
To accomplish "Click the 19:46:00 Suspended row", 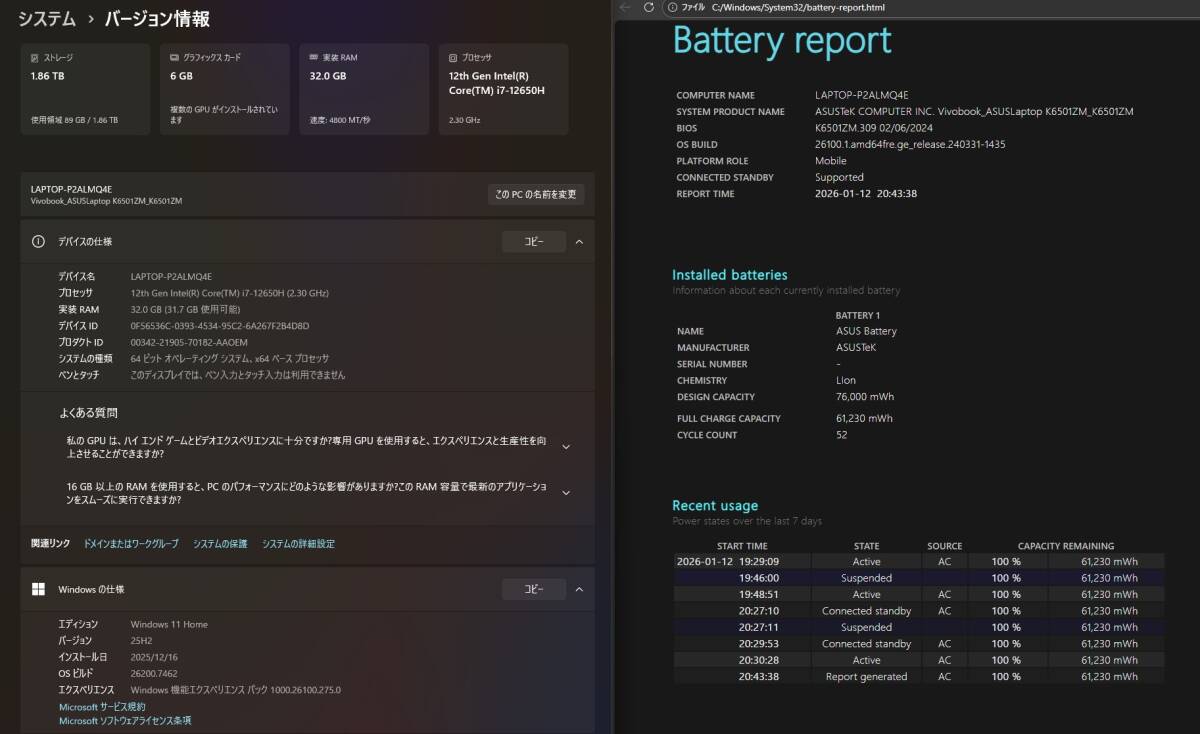I will click(x=919, y=578).
